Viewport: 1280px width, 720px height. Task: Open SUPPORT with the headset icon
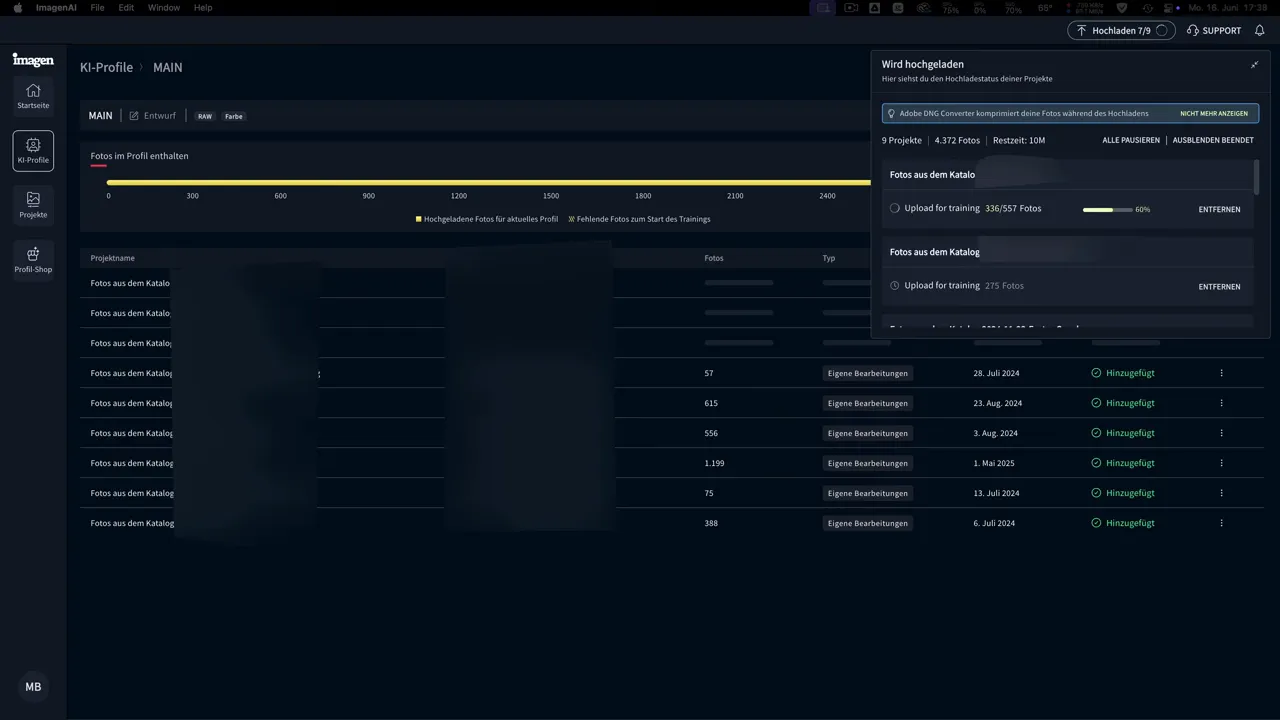pos(1213,30)
